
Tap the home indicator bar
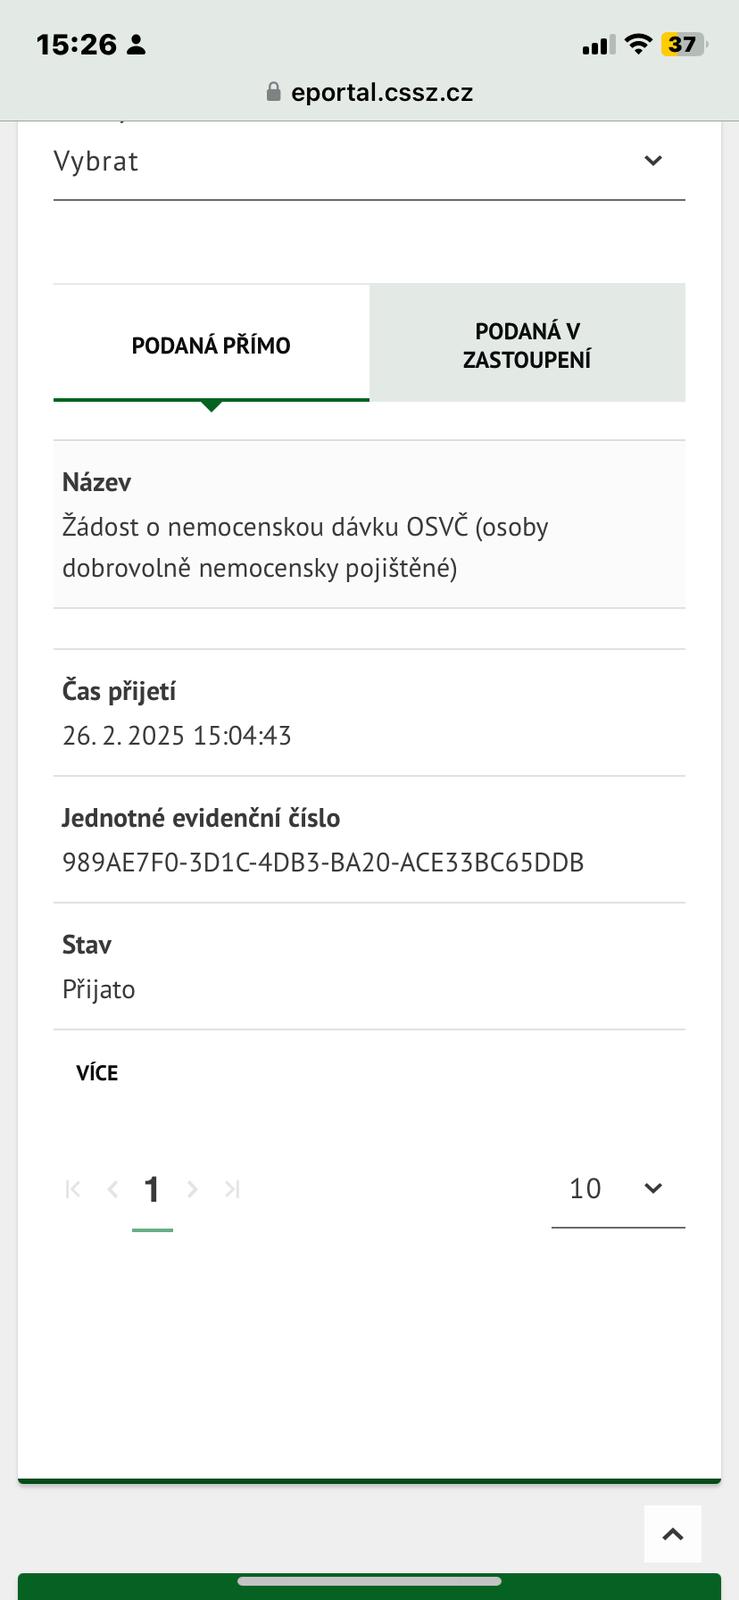click(369, 1581)
